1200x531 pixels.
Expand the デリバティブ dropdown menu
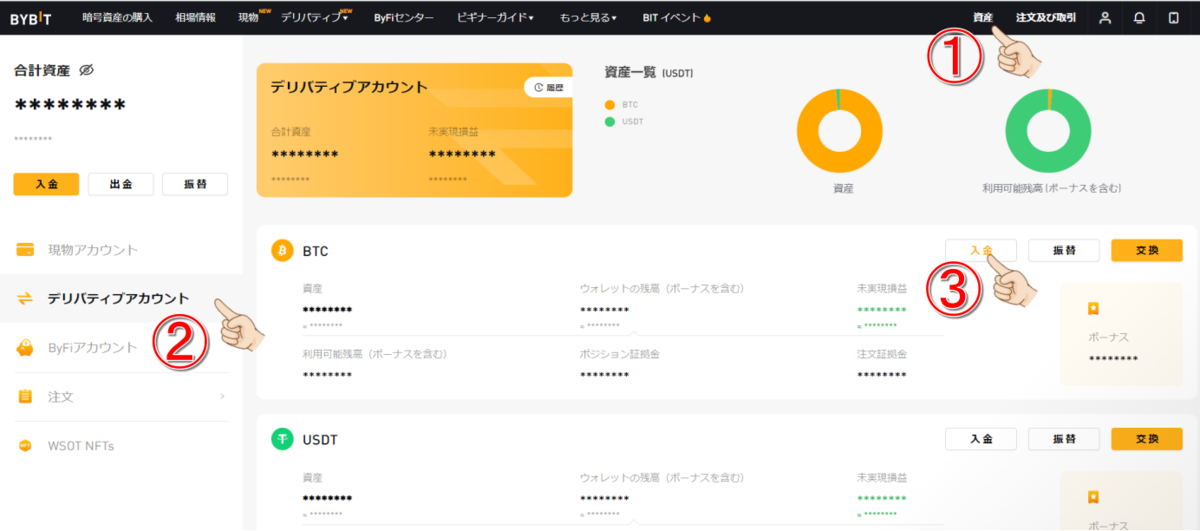[x=314, y=18]
